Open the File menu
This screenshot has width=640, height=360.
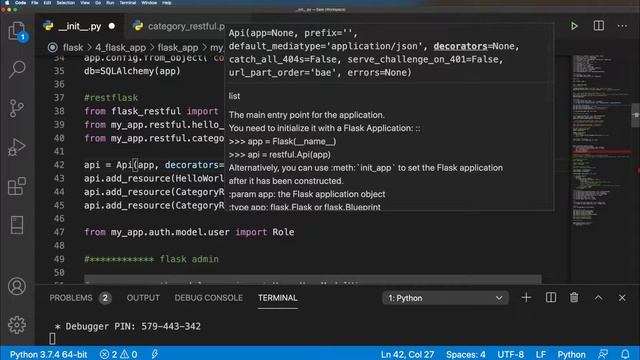click(35, 3)
